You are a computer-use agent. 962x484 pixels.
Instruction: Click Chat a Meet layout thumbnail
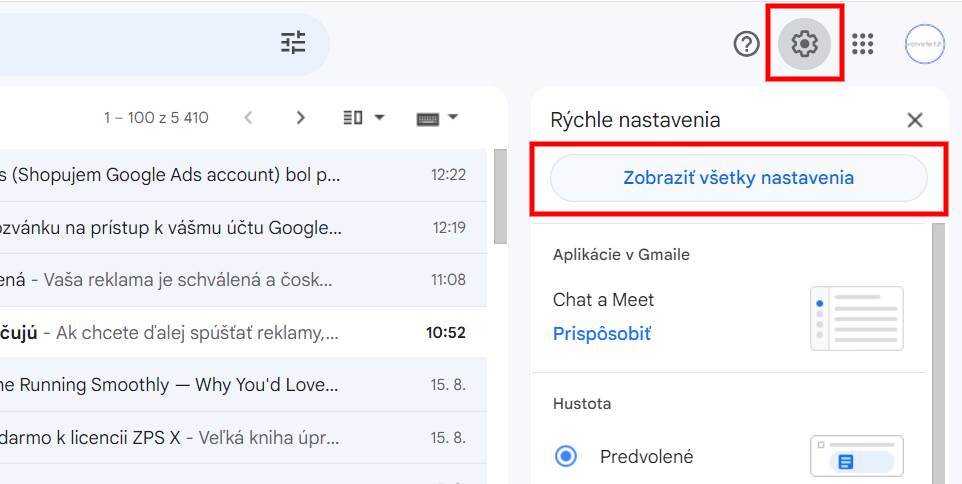857,318
